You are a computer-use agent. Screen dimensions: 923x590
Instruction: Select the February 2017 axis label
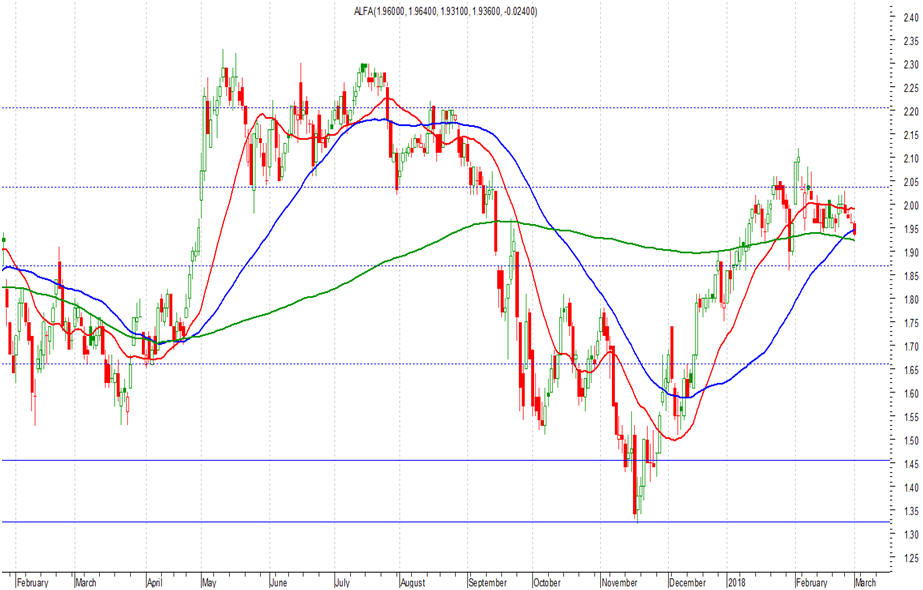pos(32,582)
